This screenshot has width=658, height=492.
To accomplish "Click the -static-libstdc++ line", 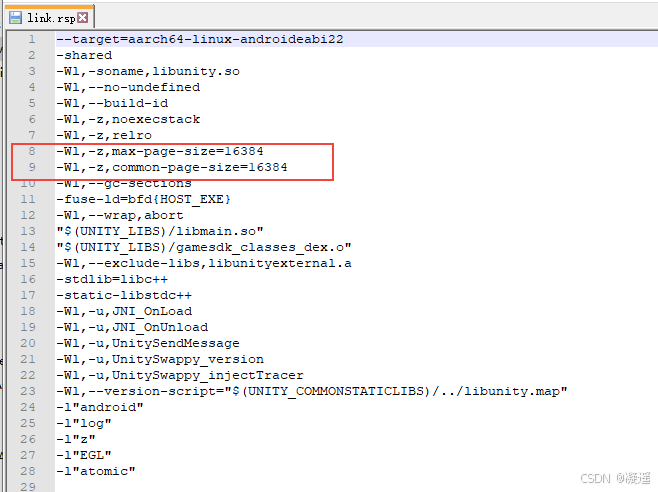I will [124, 295].
